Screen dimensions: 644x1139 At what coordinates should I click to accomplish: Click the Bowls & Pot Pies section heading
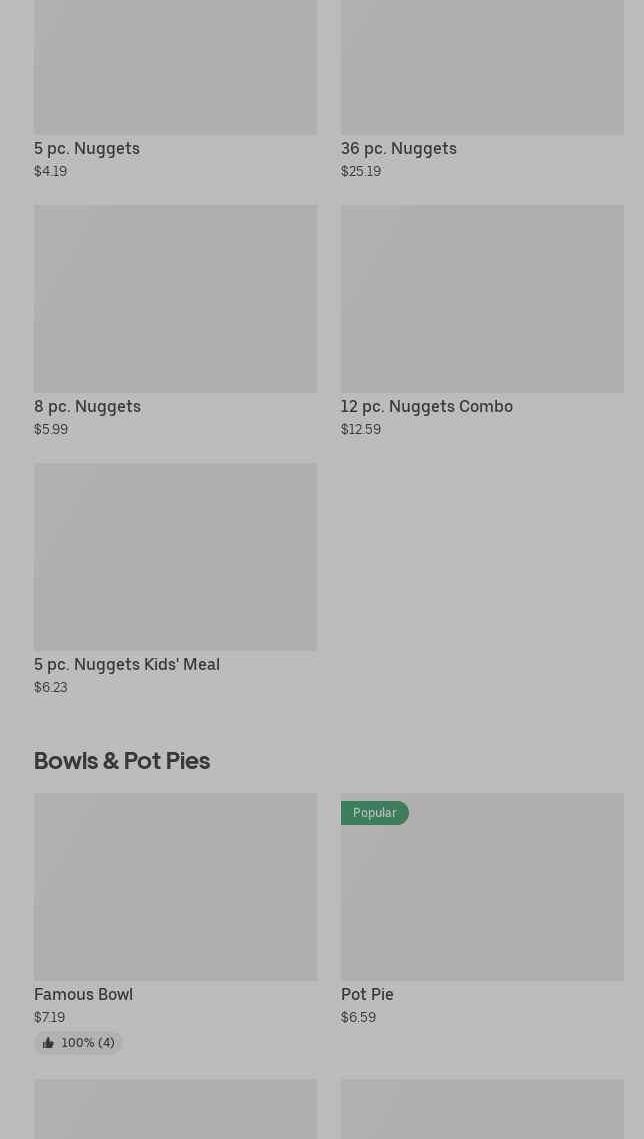click(122, 761)
